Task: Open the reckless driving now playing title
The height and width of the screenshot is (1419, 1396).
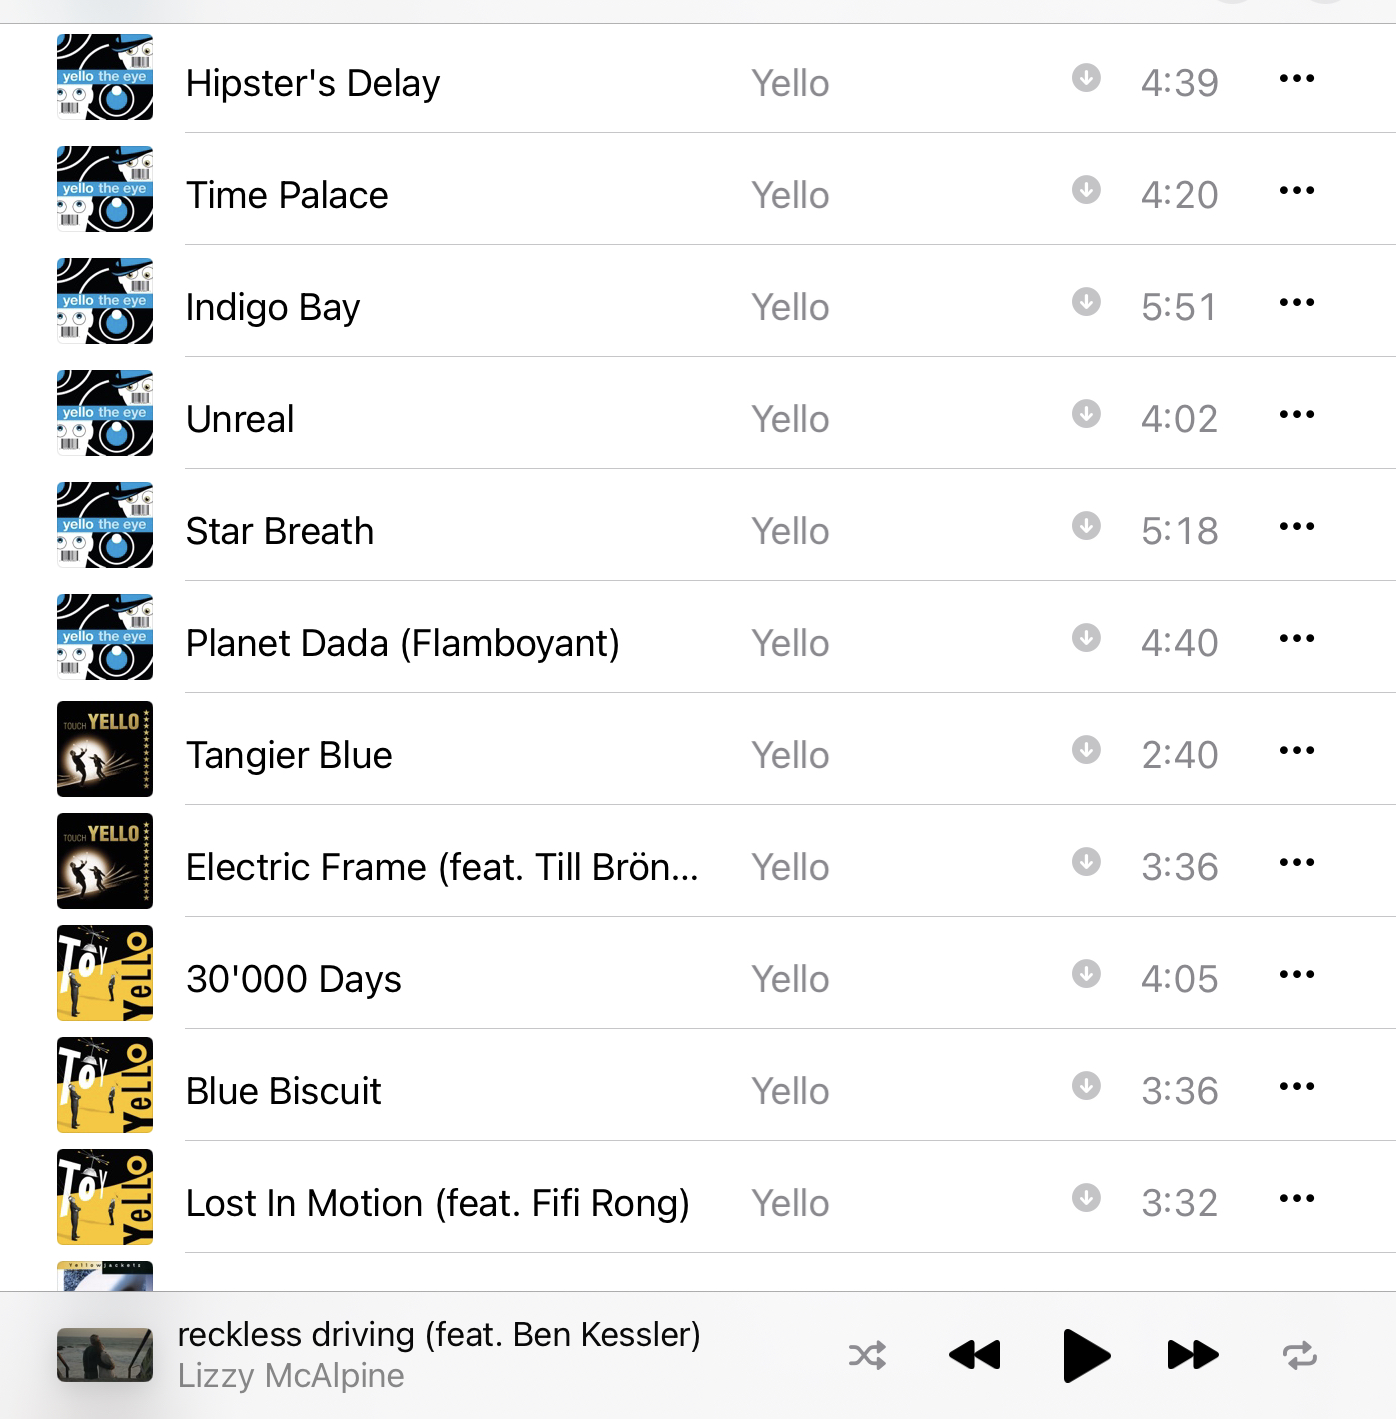Action: coord(439,1335)
